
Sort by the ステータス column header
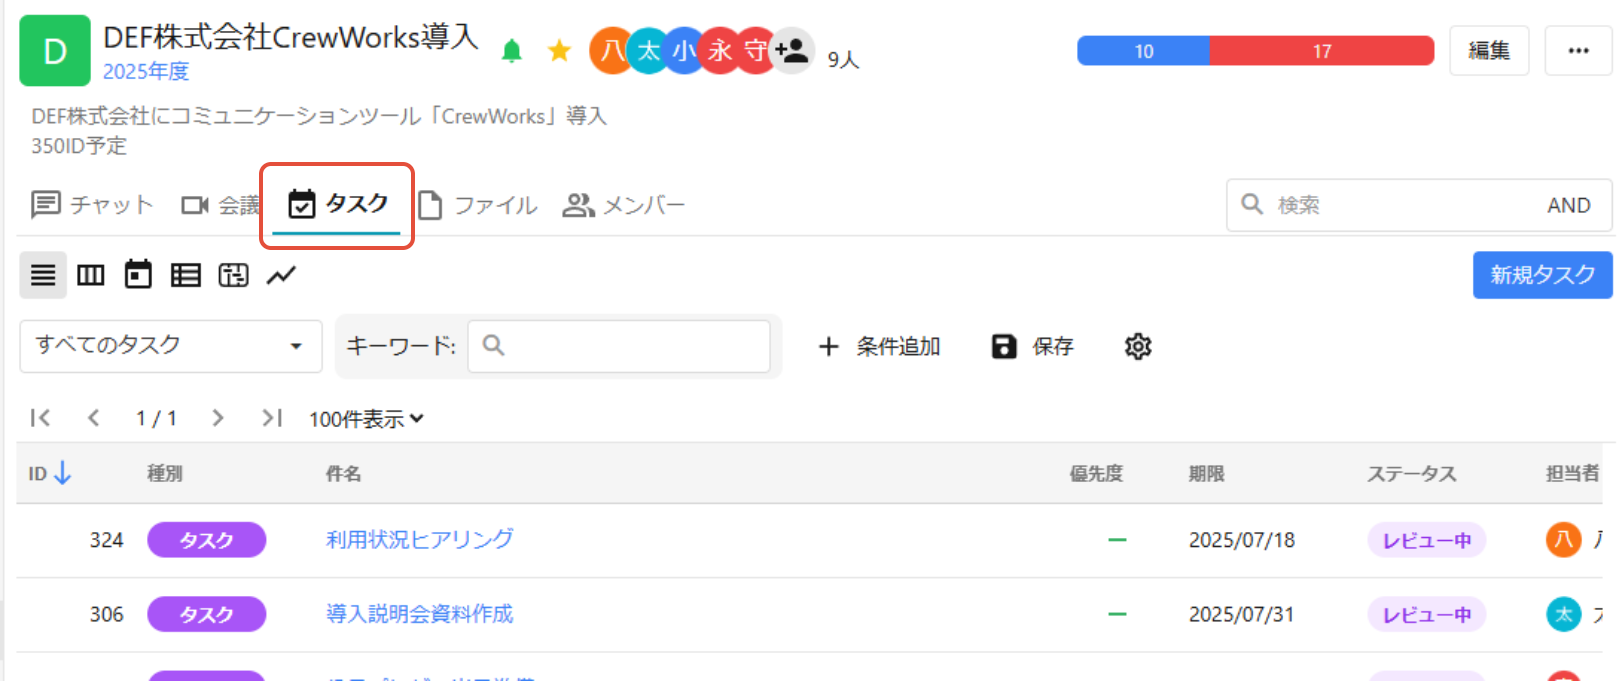point(1412,474)
